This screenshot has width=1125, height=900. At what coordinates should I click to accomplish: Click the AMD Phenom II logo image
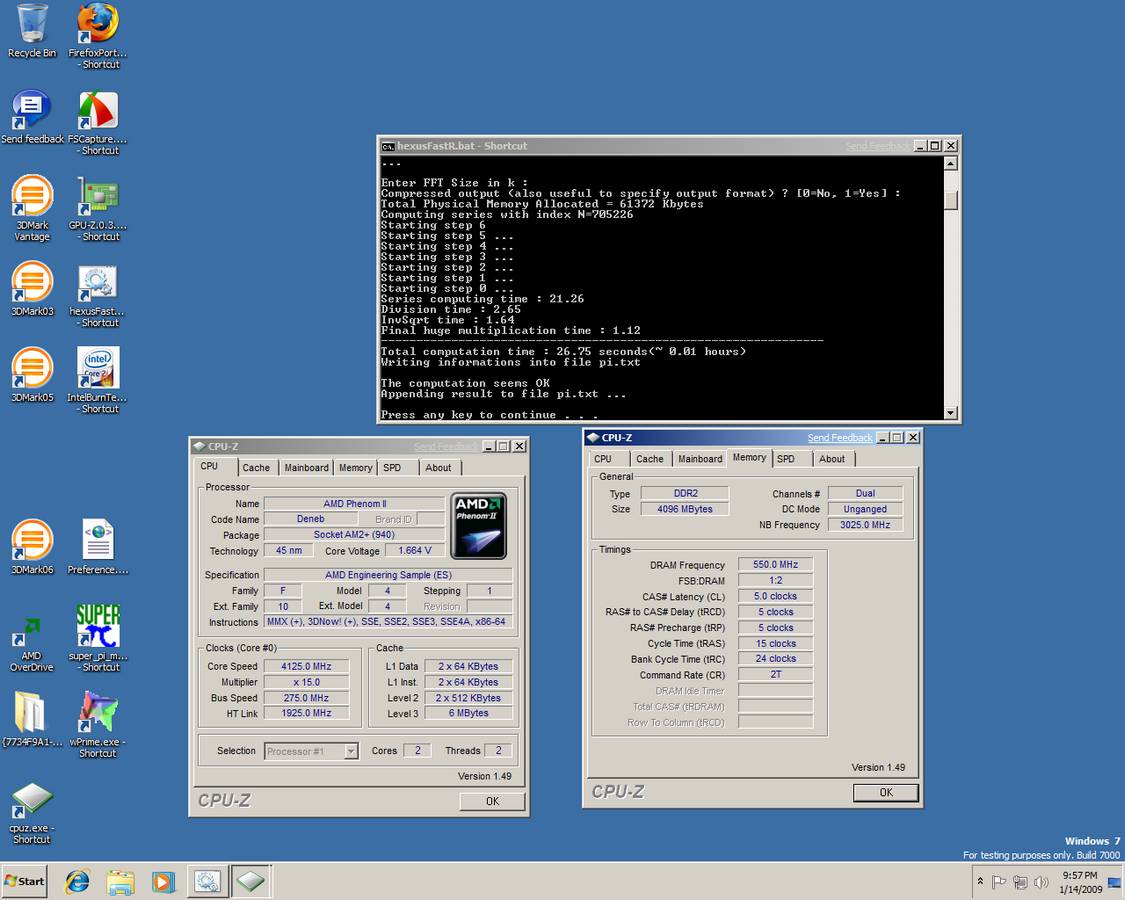point(479,525)
